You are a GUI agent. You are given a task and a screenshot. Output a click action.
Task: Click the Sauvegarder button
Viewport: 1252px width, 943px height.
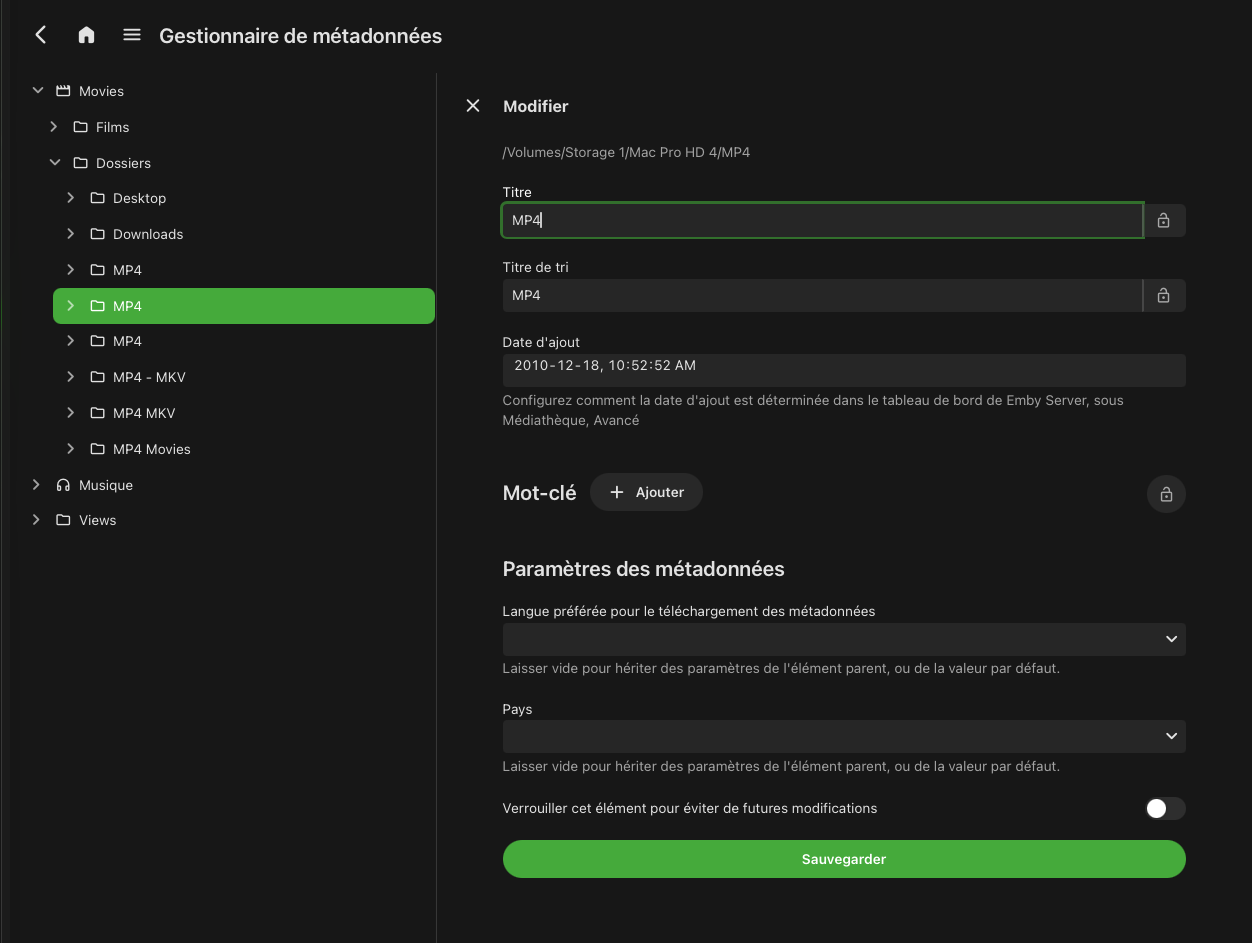click(x=843, y=859)
